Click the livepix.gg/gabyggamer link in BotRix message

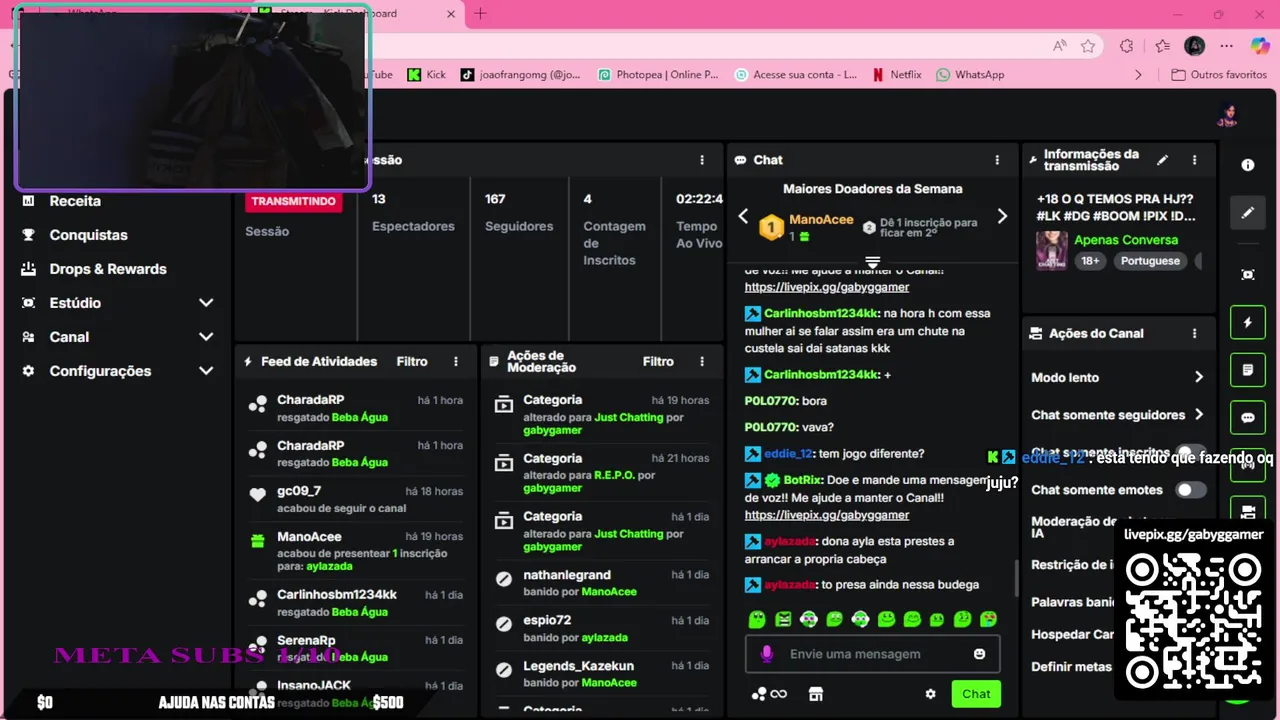click(827, 515)
